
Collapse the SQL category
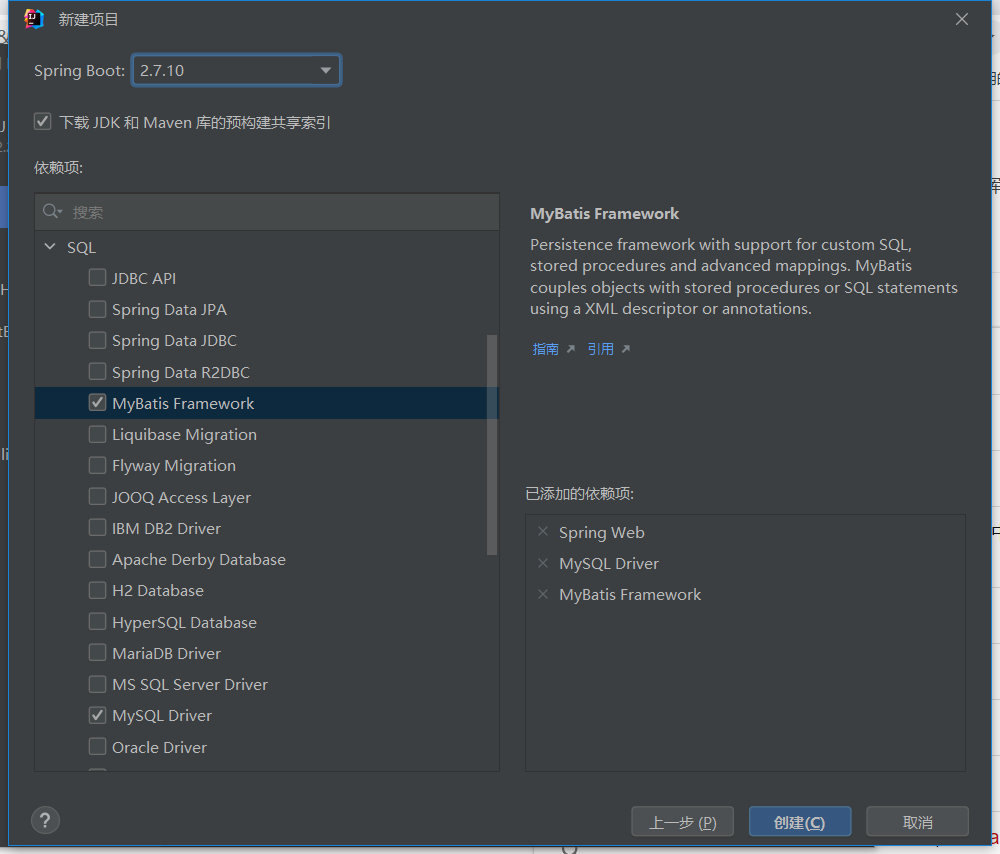(50, 246)
